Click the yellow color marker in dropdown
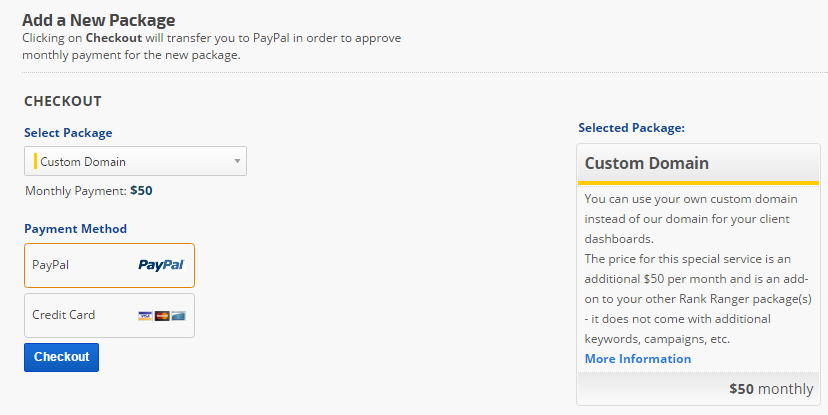 click(x=35, y=161)
